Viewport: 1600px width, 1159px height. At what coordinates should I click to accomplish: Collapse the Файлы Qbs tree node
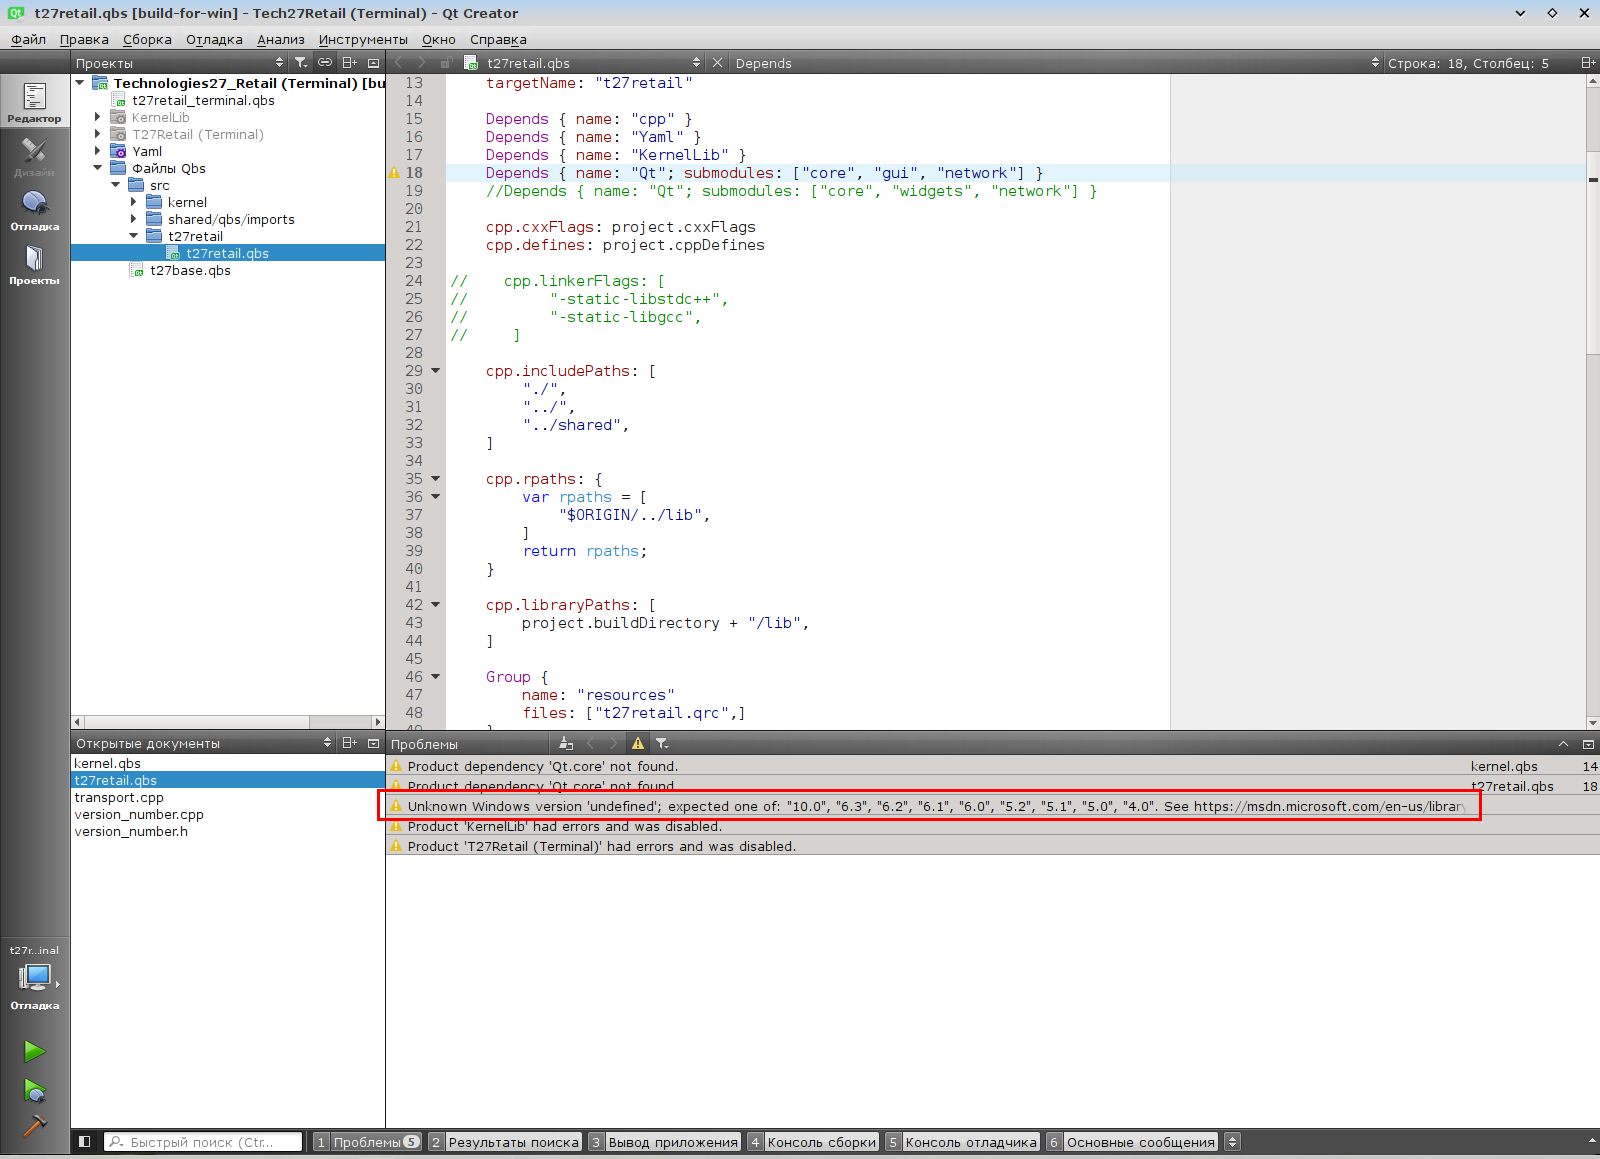point(98,168)
